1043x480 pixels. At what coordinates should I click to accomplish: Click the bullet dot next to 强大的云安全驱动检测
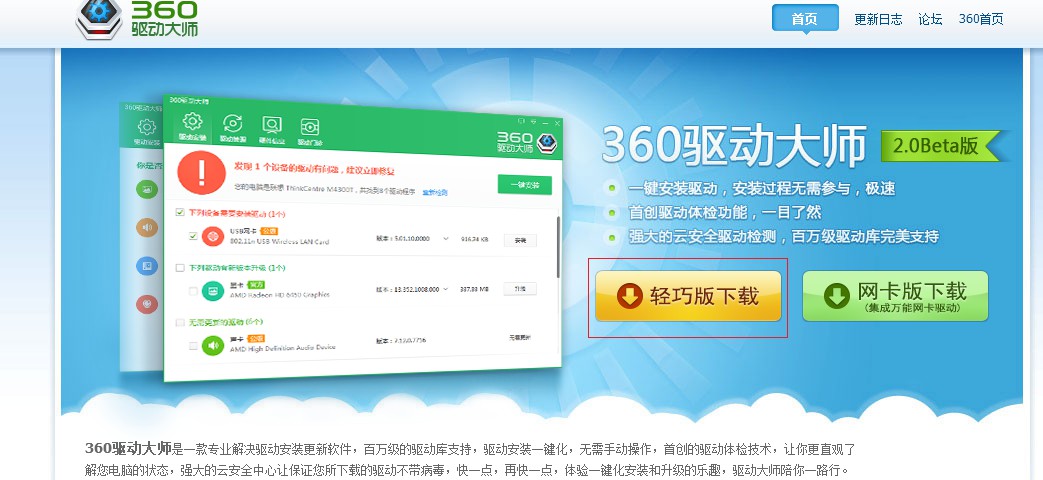pos(611,236)
